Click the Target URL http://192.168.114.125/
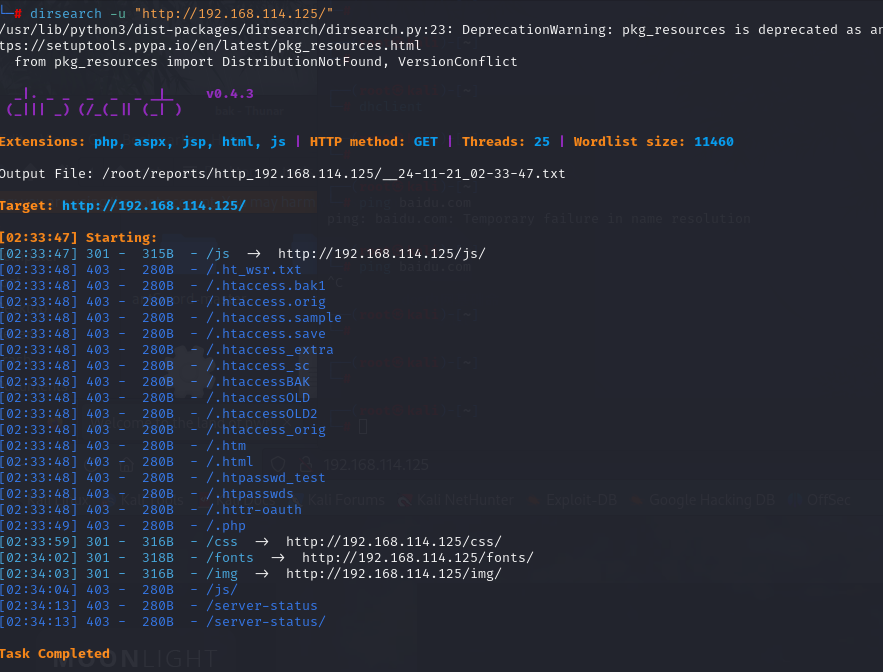 [x=153, y=205]
